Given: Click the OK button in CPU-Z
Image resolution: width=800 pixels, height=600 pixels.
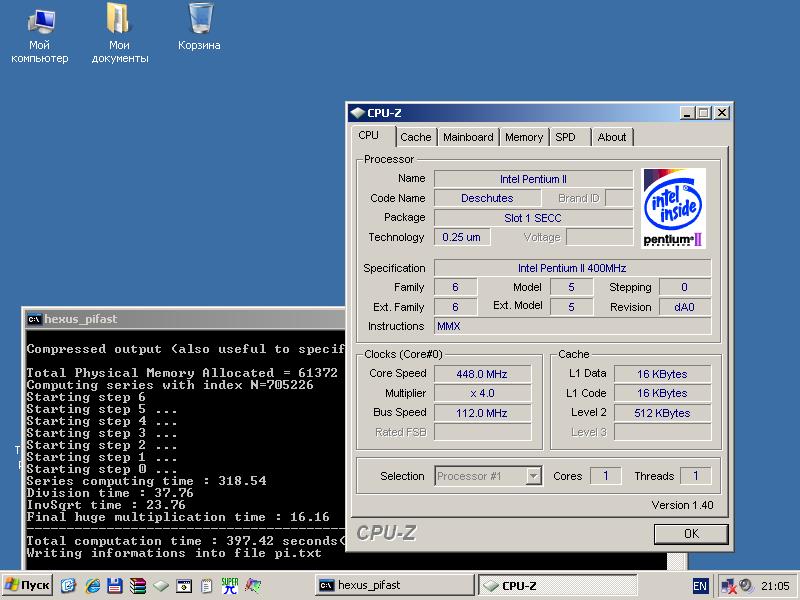Looking at the screenshot, I should click(691, 534).
